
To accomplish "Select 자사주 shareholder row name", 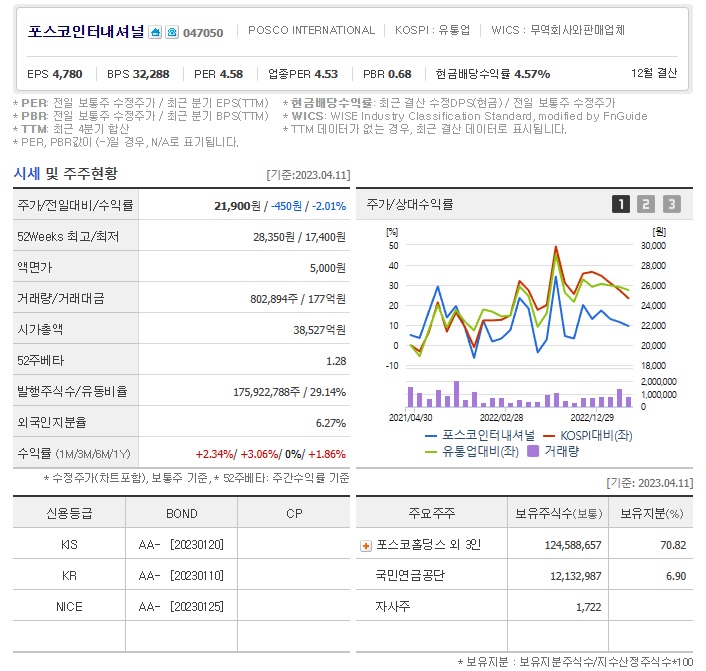I will pos(393,607).
